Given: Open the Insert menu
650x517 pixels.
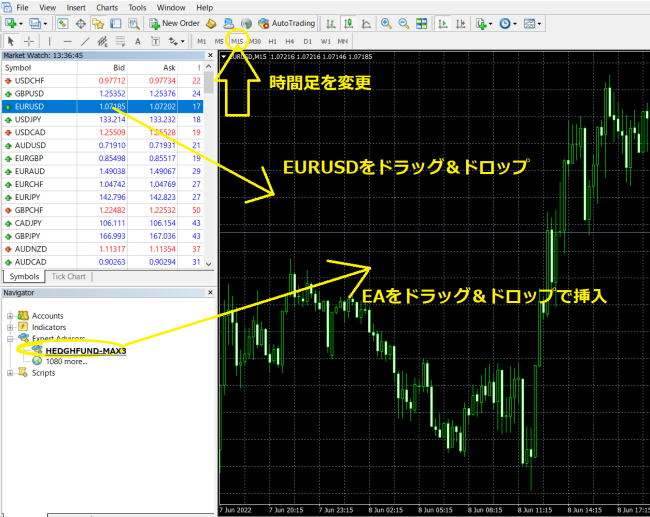Looking at the screenshot, I should point(76,7).
